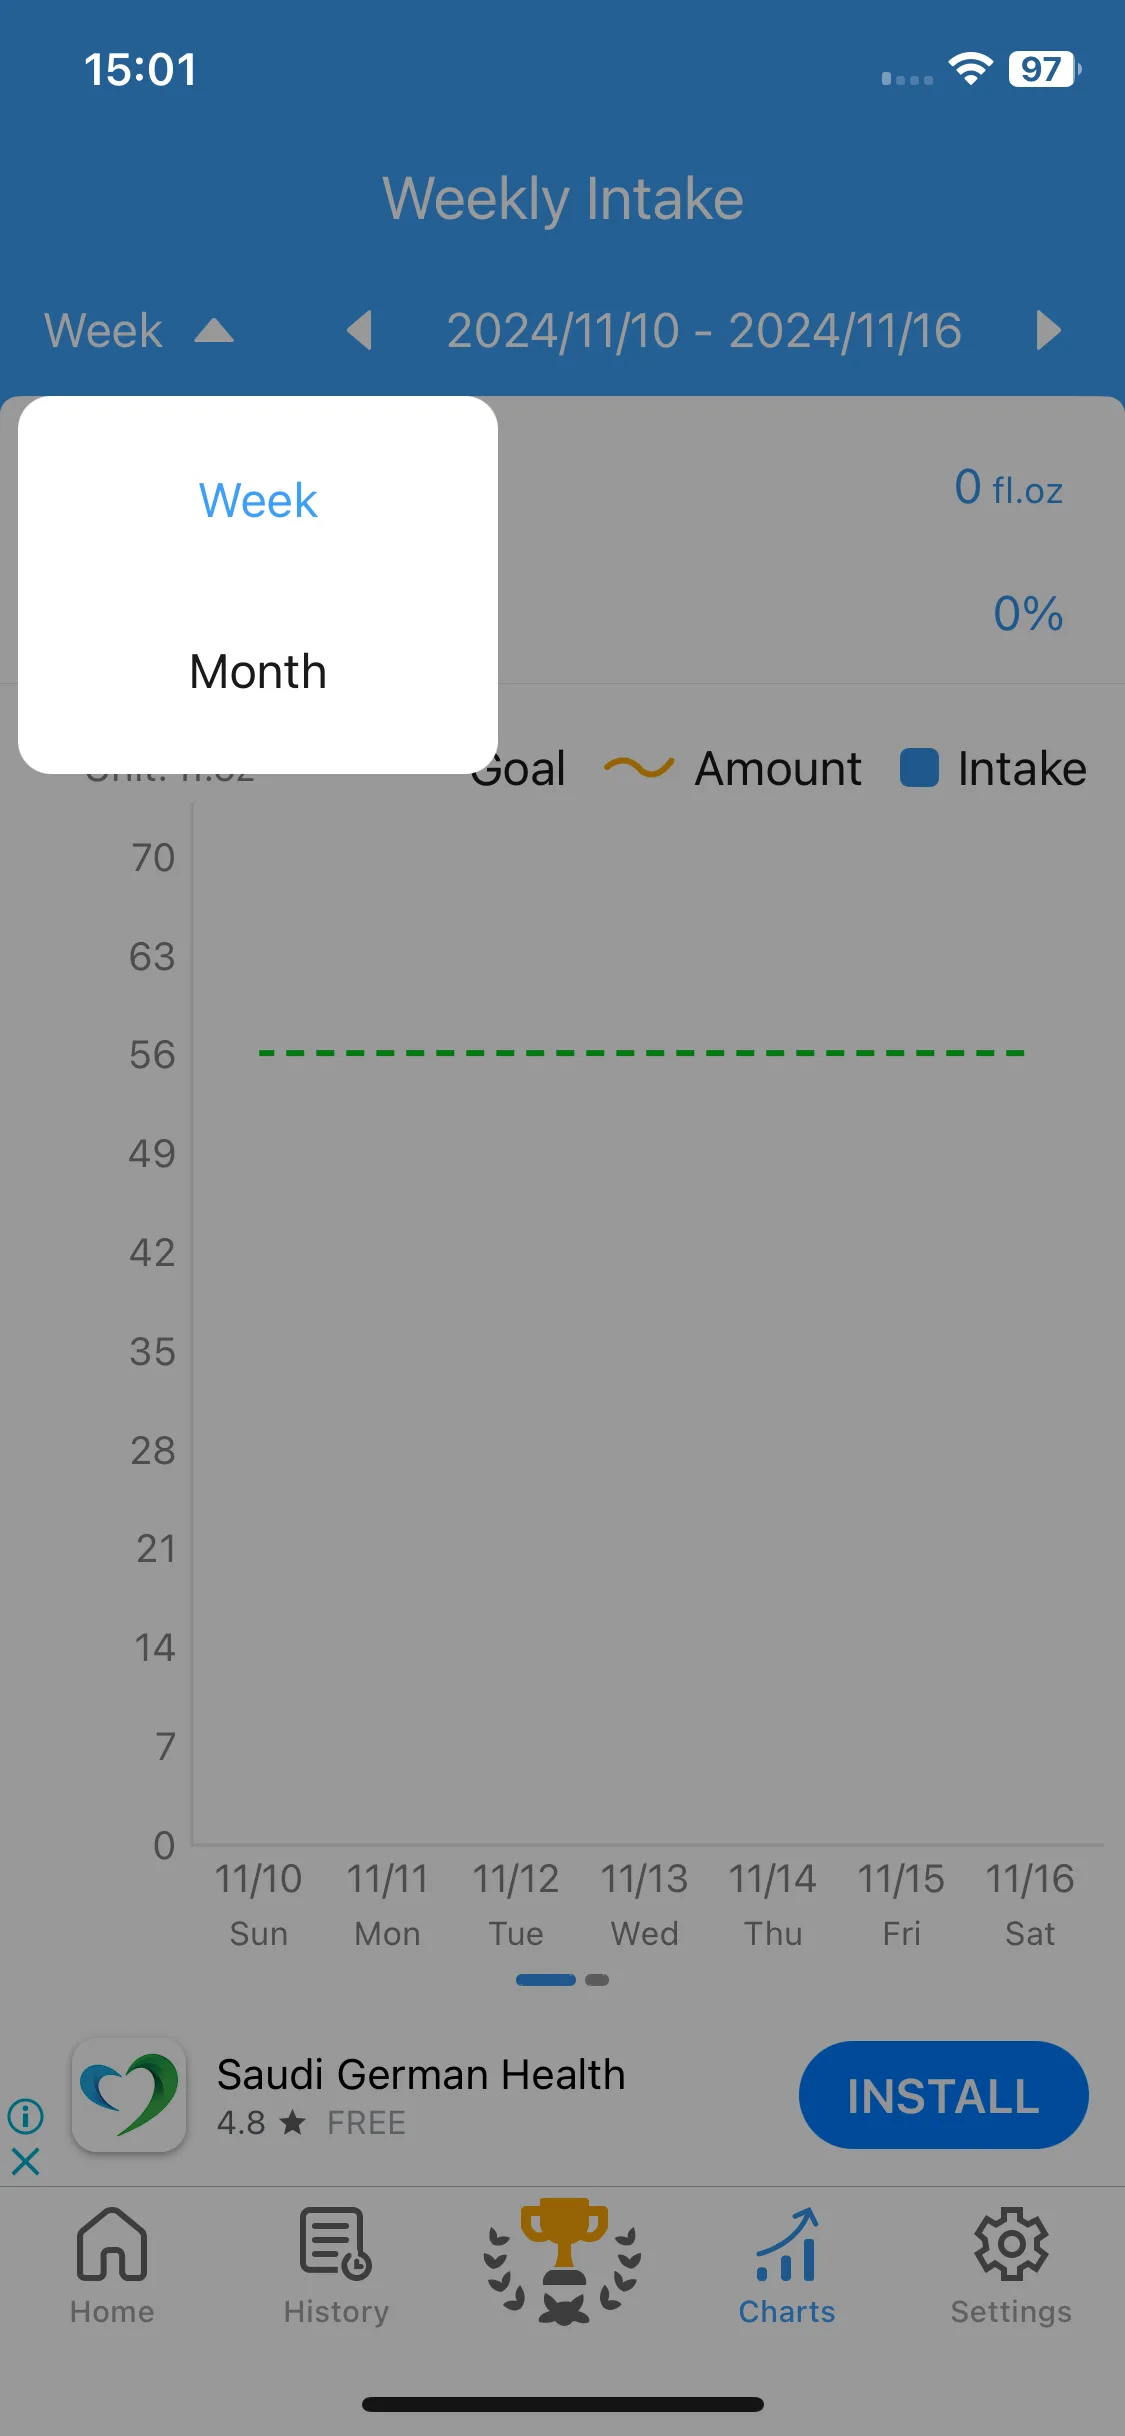Install the Saudi German Health app

coord(943,2095)
